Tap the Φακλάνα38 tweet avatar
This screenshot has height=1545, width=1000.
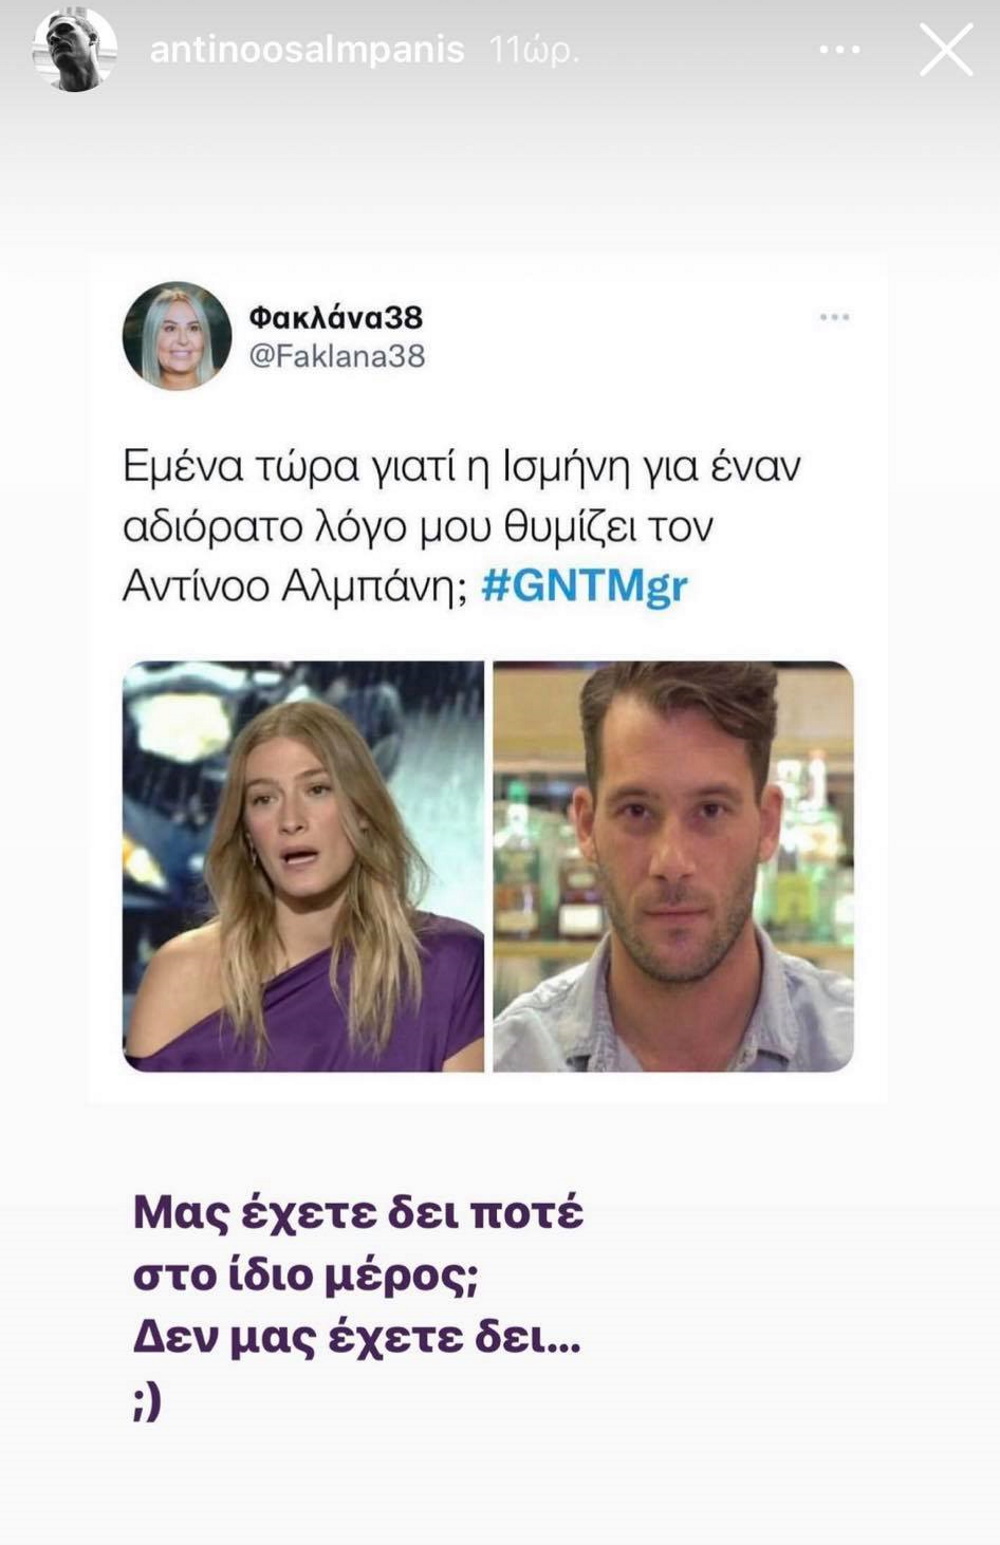click(x=177, y=335)
